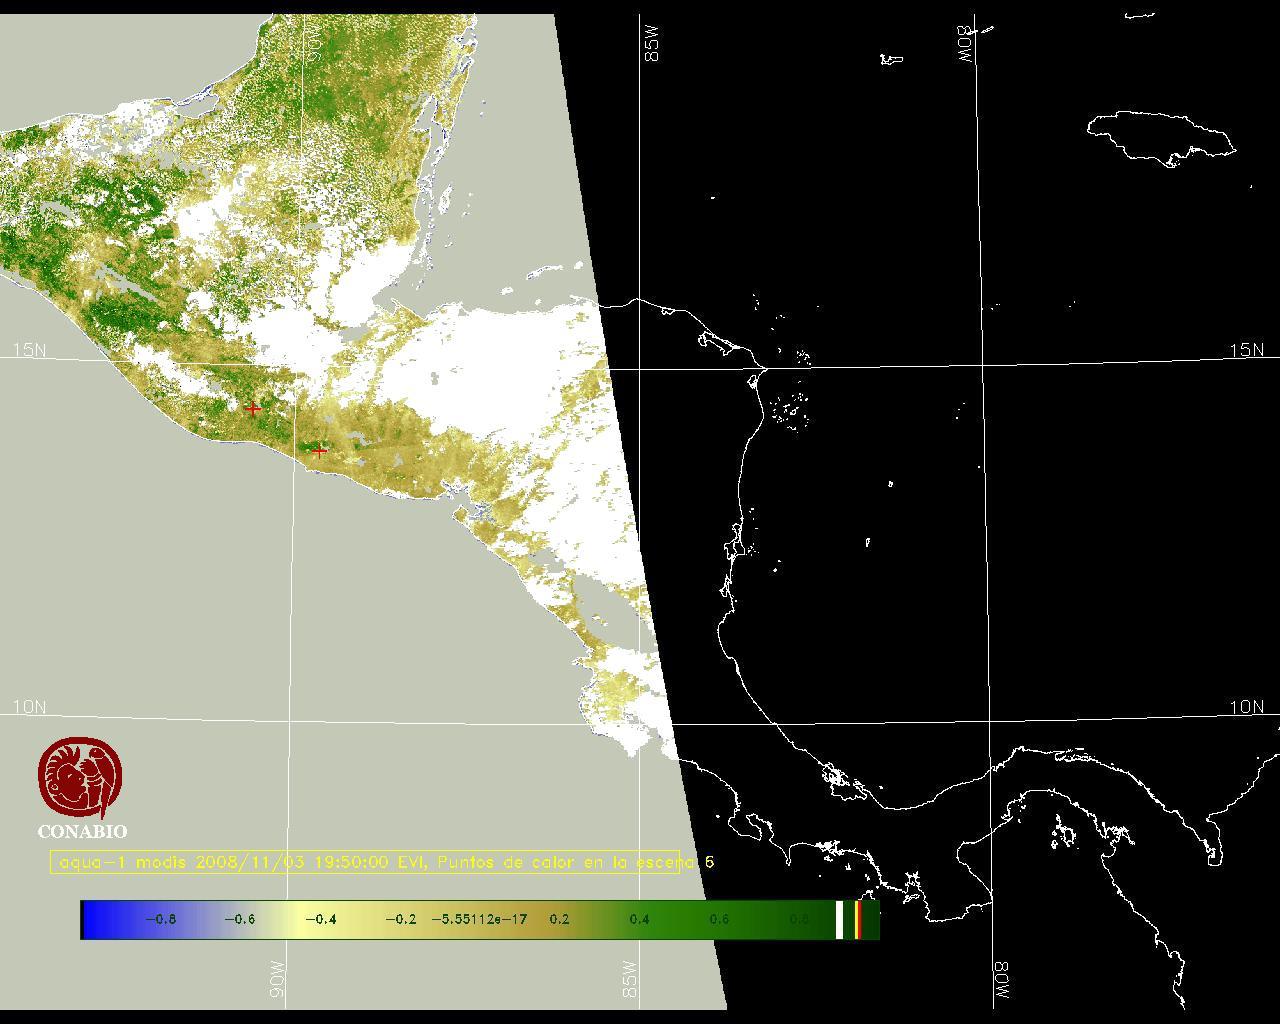This screenshot has height=1024, width=1280.
Task: Click the 15N latitude label on left edge
Action: [x=29, y=350]
